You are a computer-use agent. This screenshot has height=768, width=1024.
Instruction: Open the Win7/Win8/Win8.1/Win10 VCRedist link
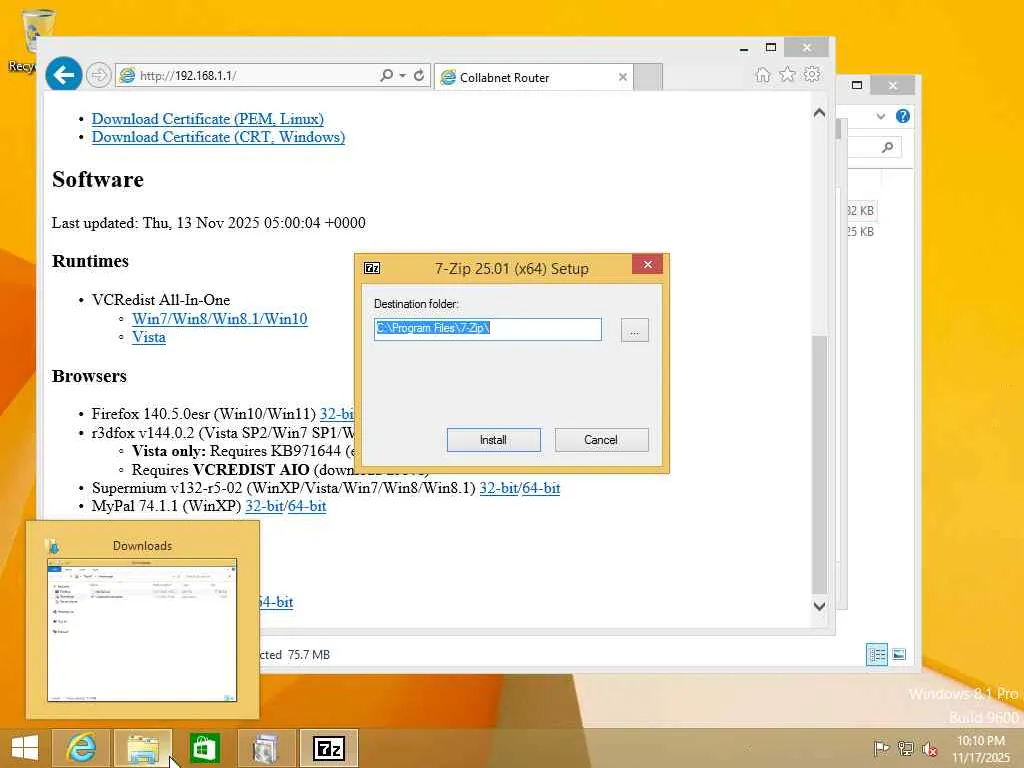point(219,319)
